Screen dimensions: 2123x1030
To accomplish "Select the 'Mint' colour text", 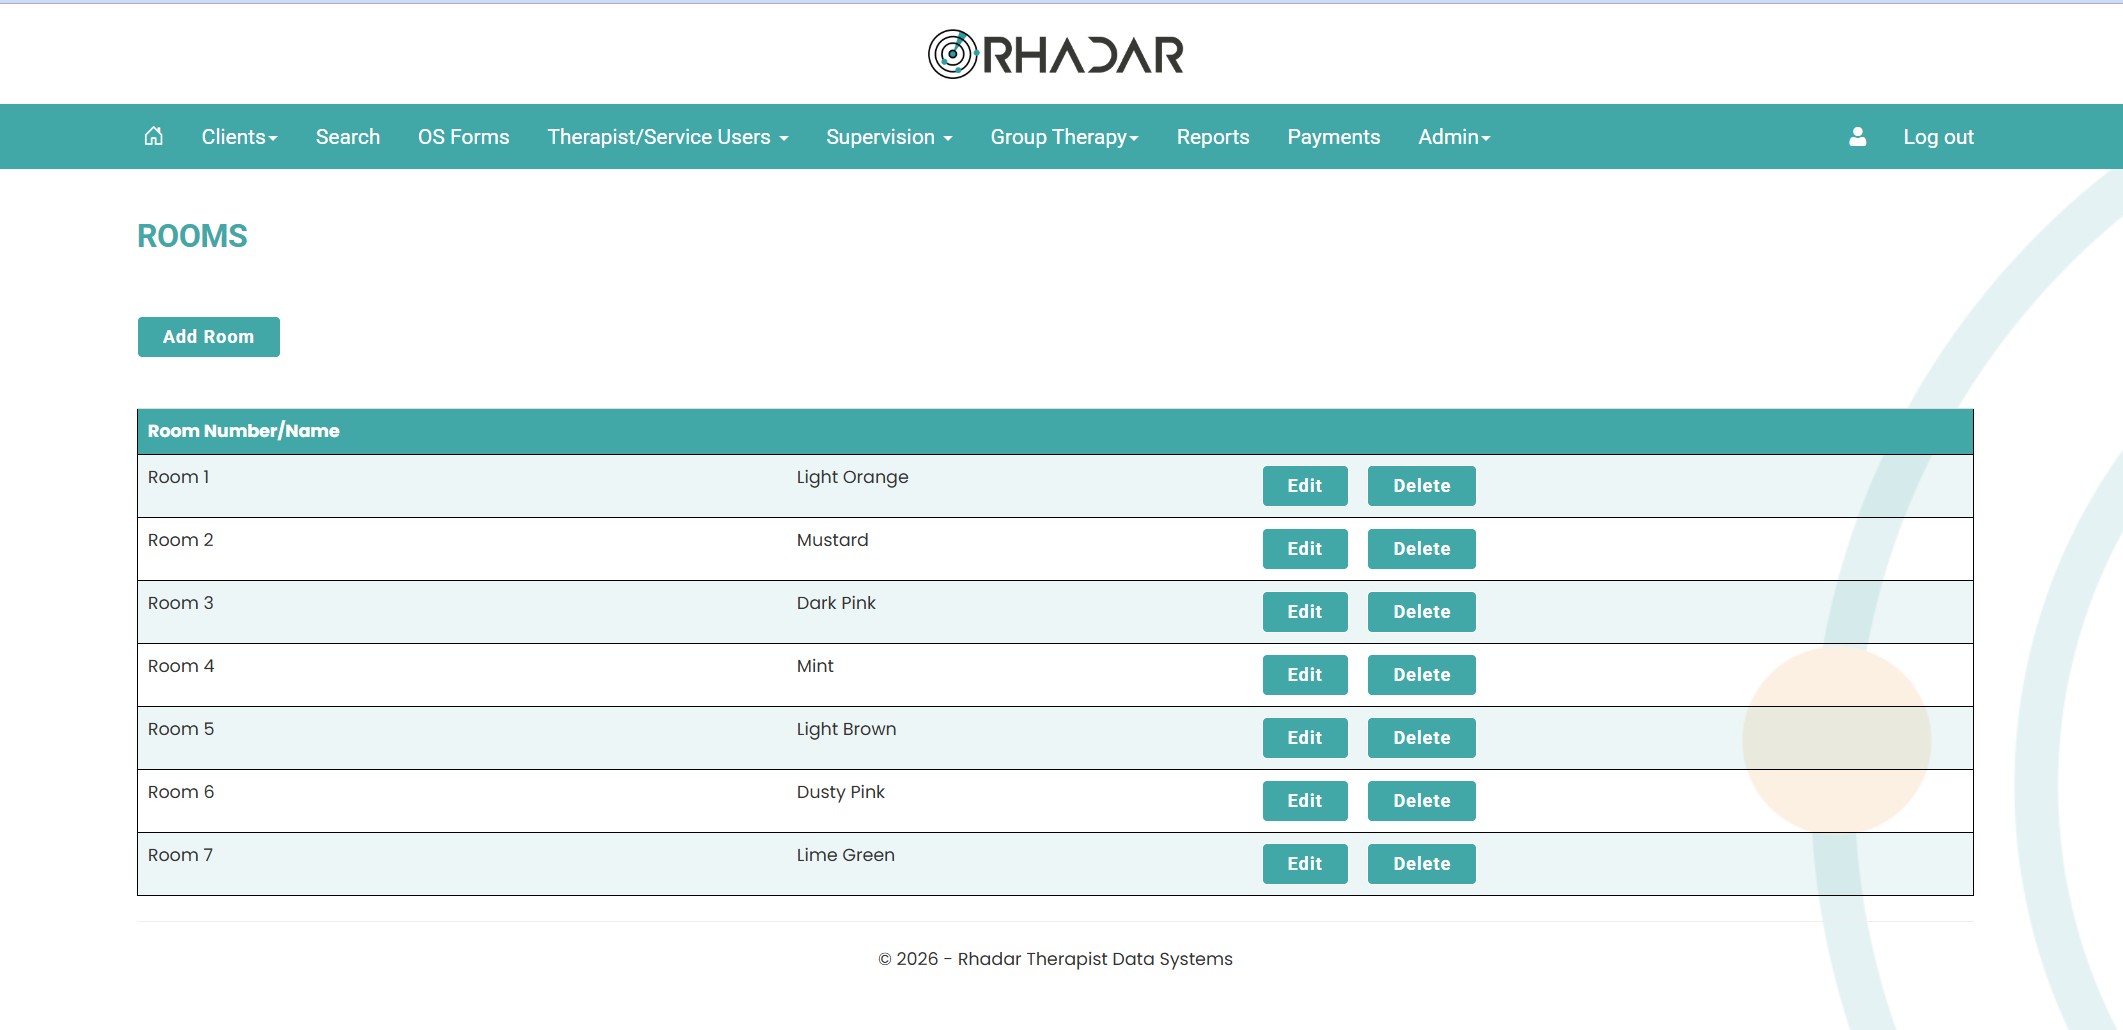I will pos(815,666).
